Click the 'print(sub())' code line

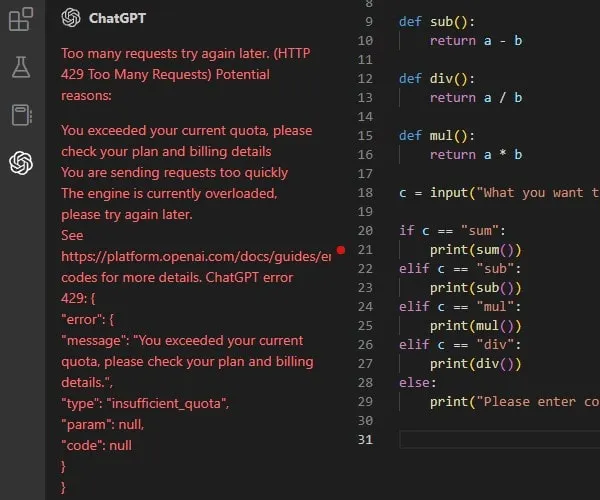(x=476, y=288)
